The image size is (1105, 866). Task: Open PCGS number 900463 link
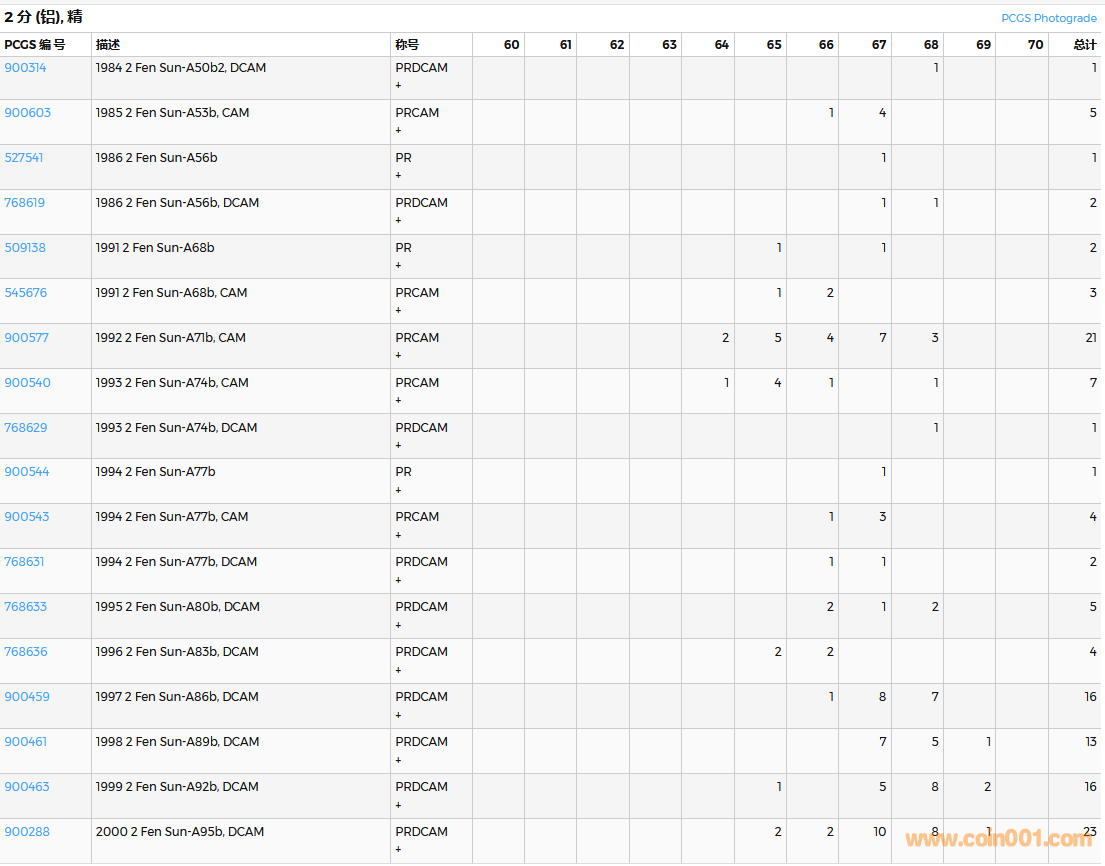pyautogui.click(x=27, y=787)
